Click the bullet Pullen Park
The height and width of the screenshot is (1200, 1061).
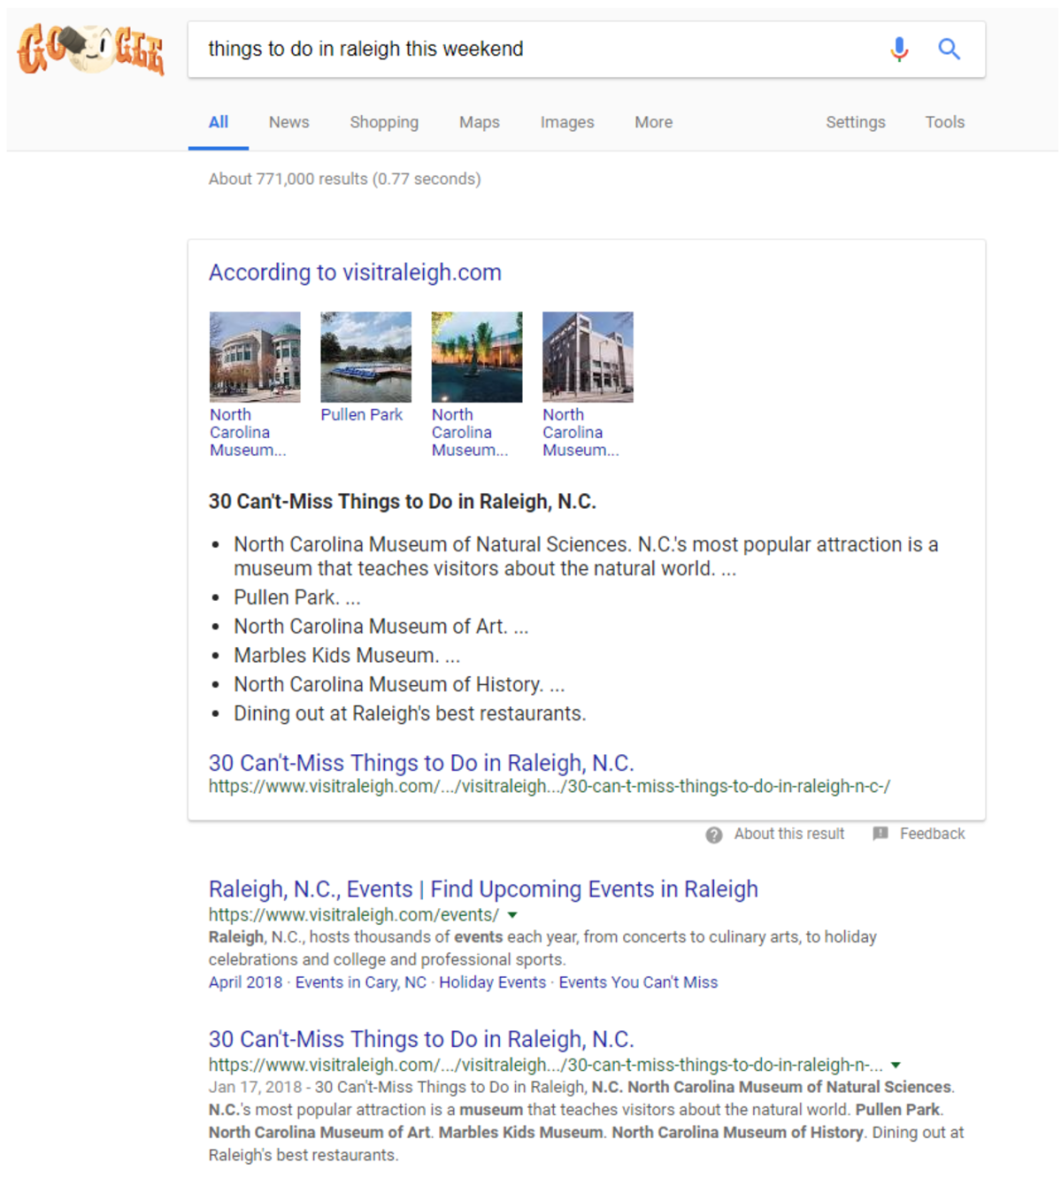point(297,598)
